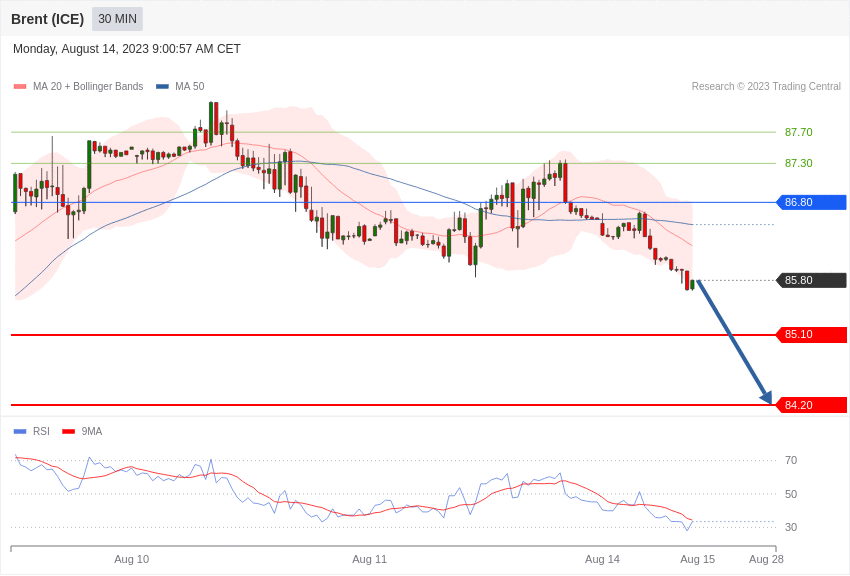Click the 30 MIN timeframe badge

[117, 19]
